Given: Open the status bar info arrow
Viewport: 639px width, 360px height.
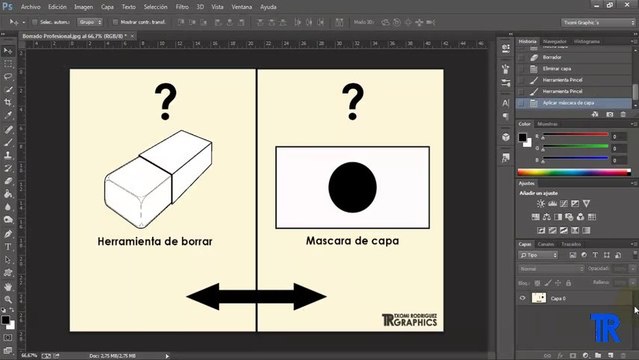Looking at the screenshot, I should click(x=167, y=356).
